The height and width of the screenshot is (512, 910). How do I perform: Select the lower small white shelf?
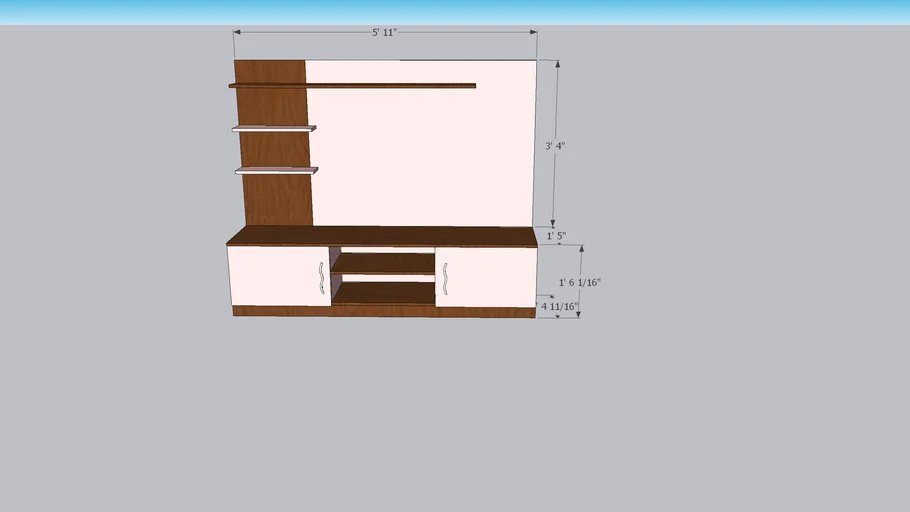coord(276,171)
